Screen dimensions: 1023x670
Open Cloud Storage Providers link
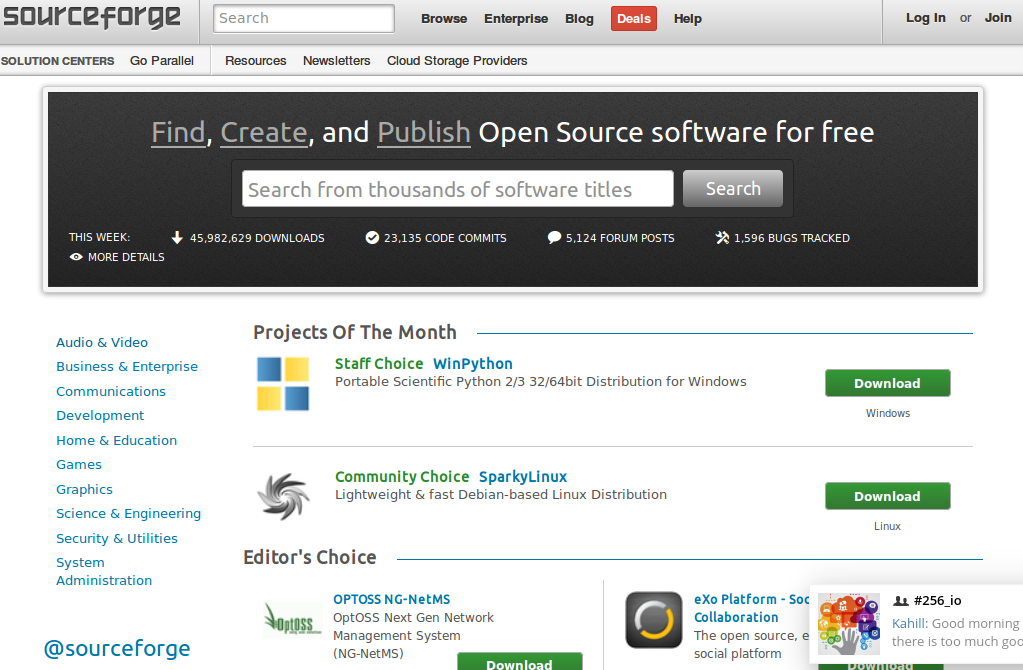[457, 61]
